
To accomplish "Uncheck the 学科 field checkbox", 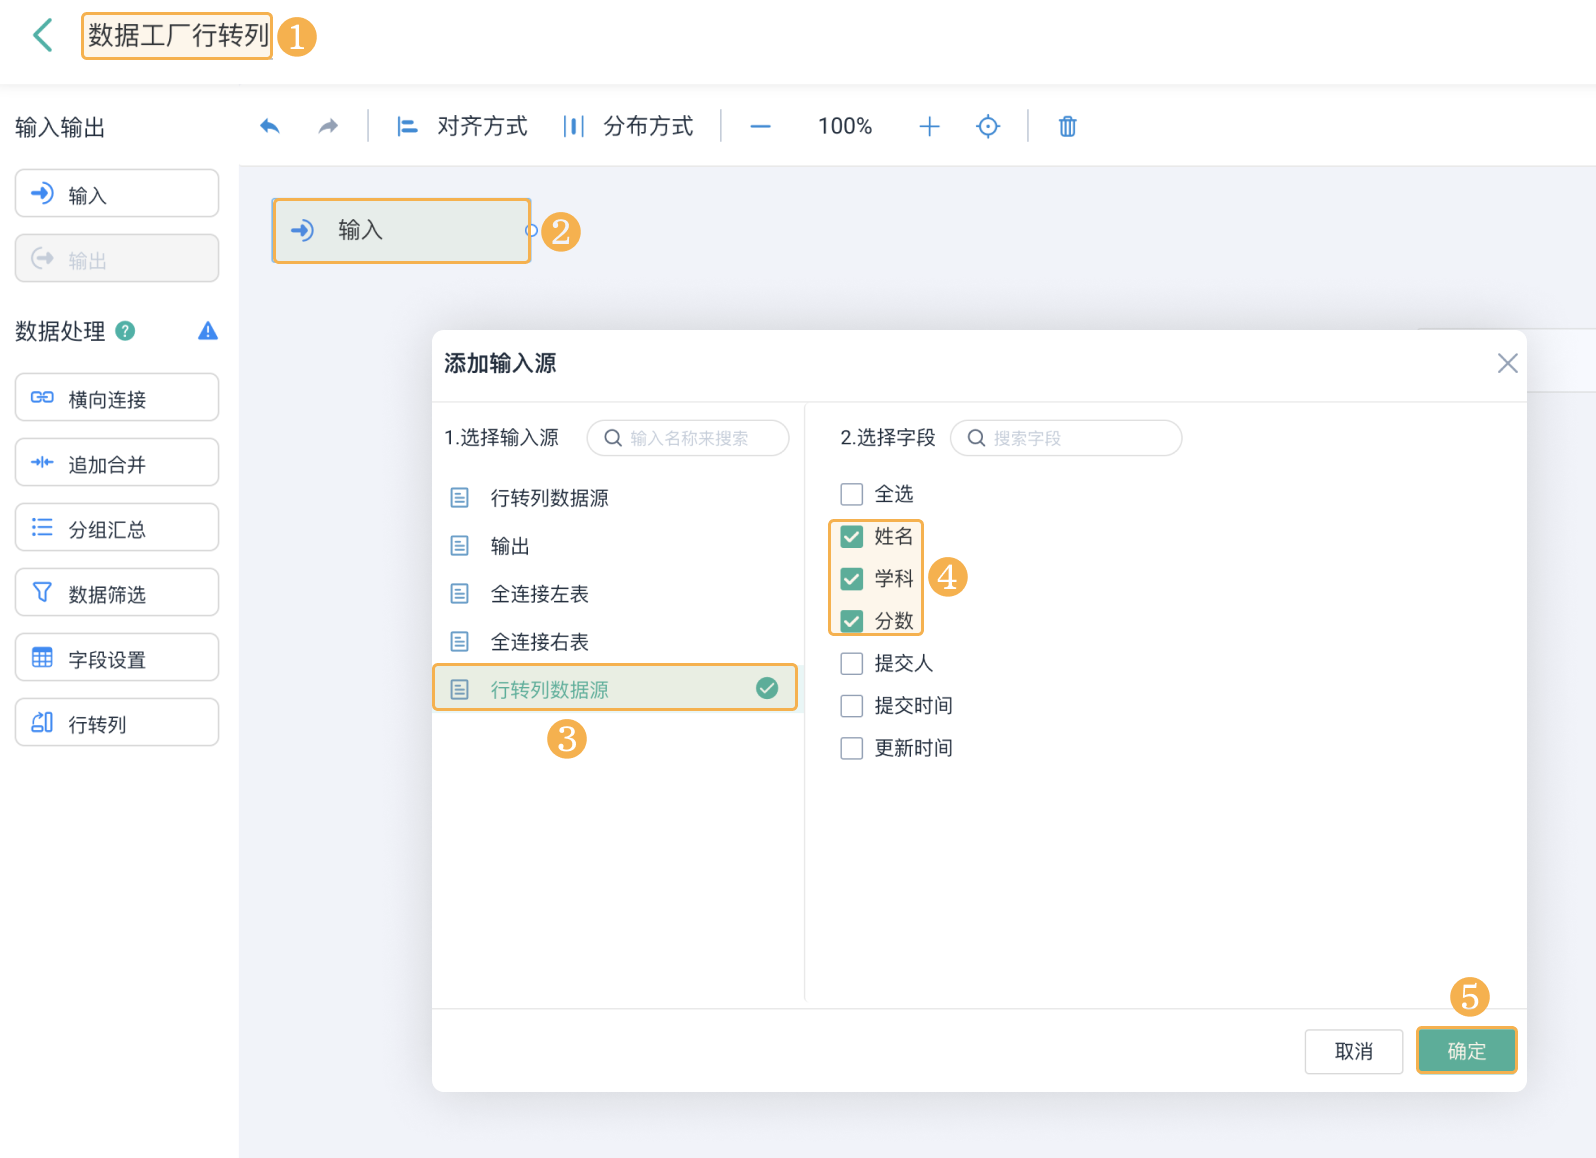I will [852, 579].
